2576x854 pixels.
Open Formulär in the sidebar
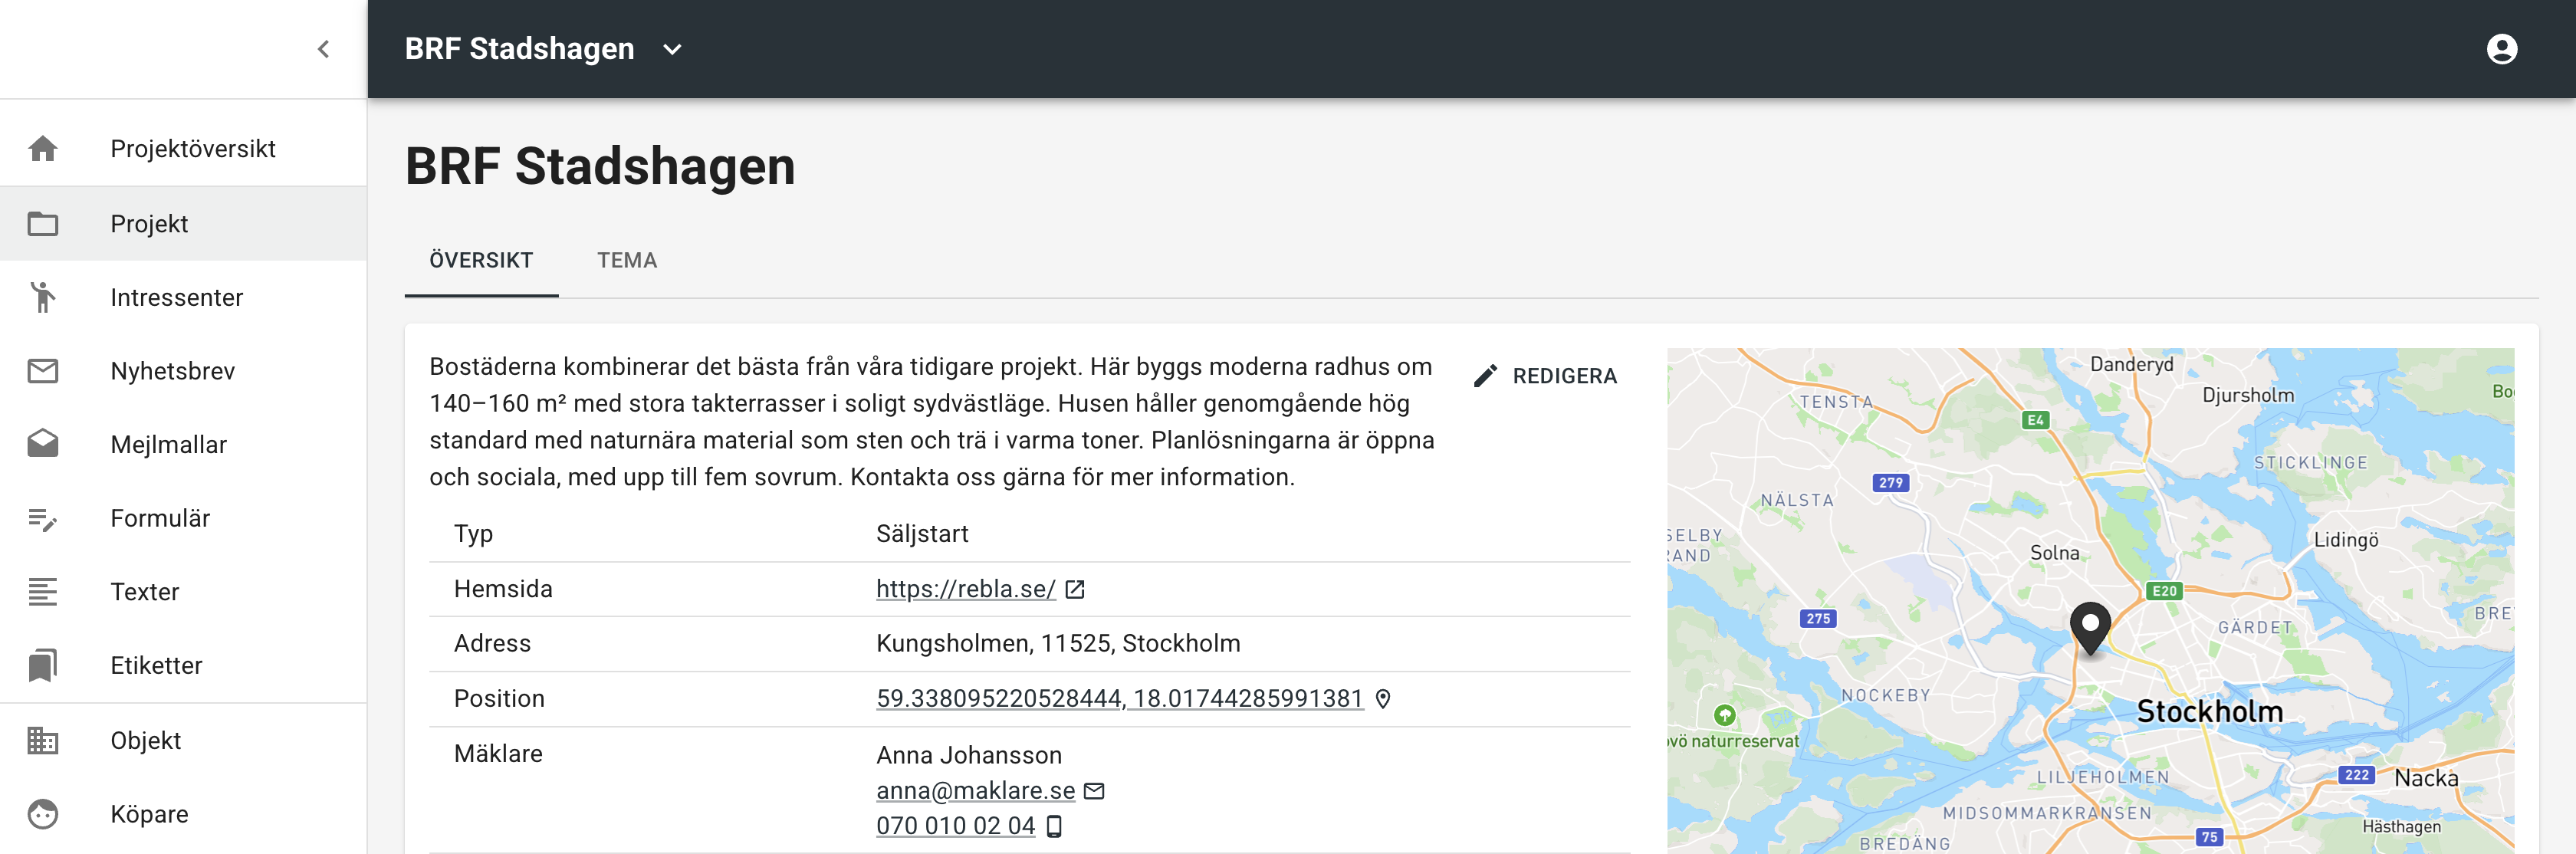(x=184, y=518)
